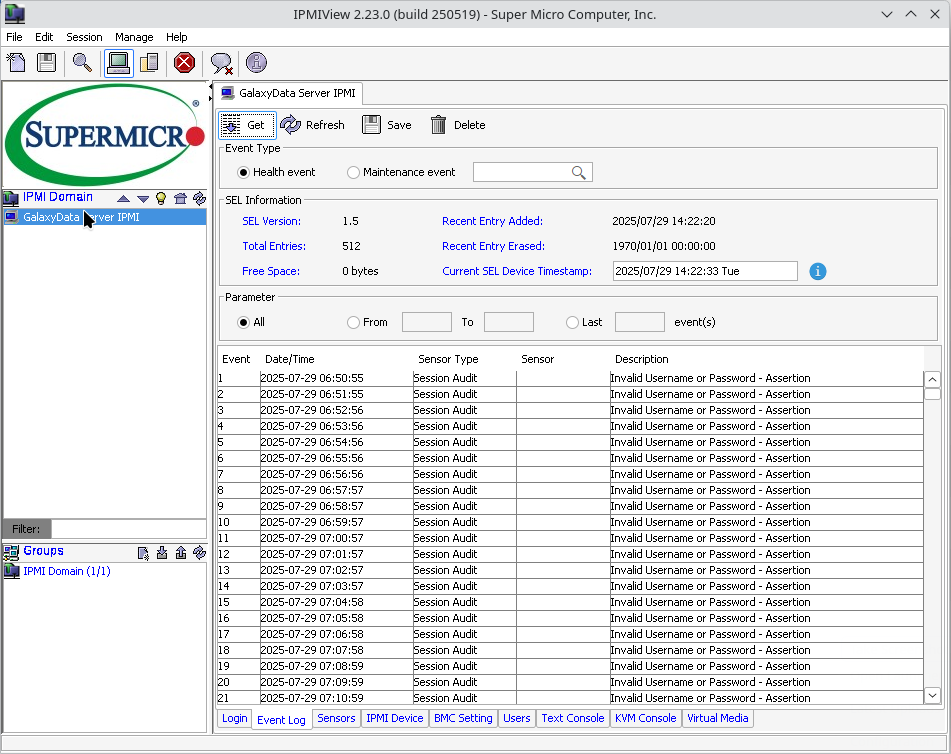Select the Event Log tab
Screen dimensions: 951x754
tap(281, 719)
